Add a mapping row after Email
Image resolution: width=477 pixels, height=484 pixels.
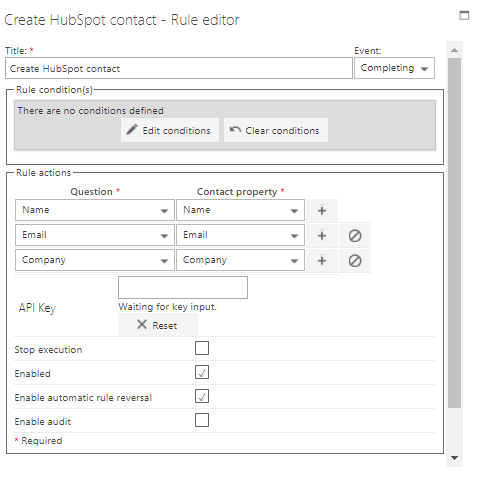coord(322,236)
